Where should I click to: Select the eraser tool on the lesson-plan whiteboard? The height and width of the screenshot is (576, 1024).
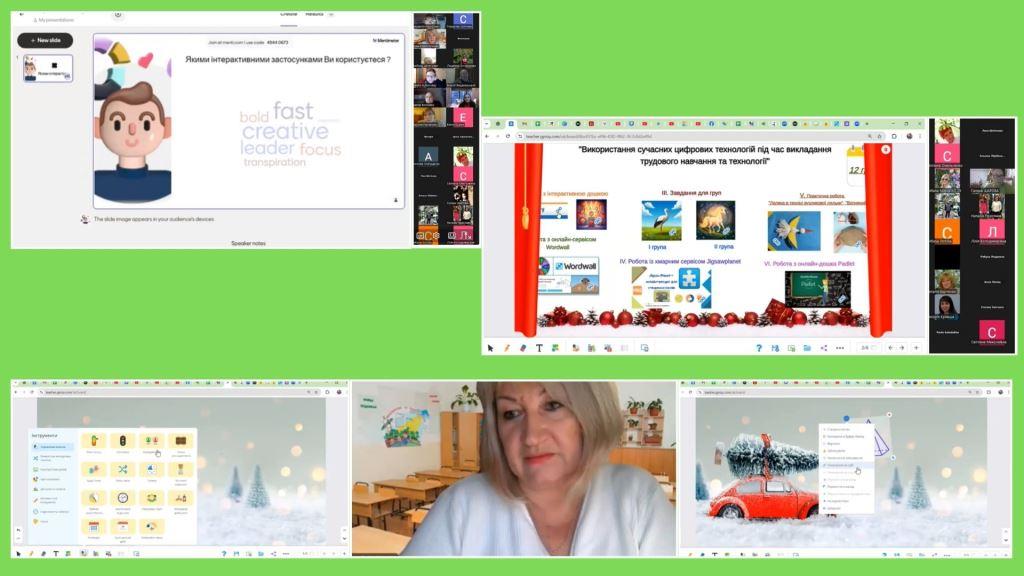coord(523,348)
